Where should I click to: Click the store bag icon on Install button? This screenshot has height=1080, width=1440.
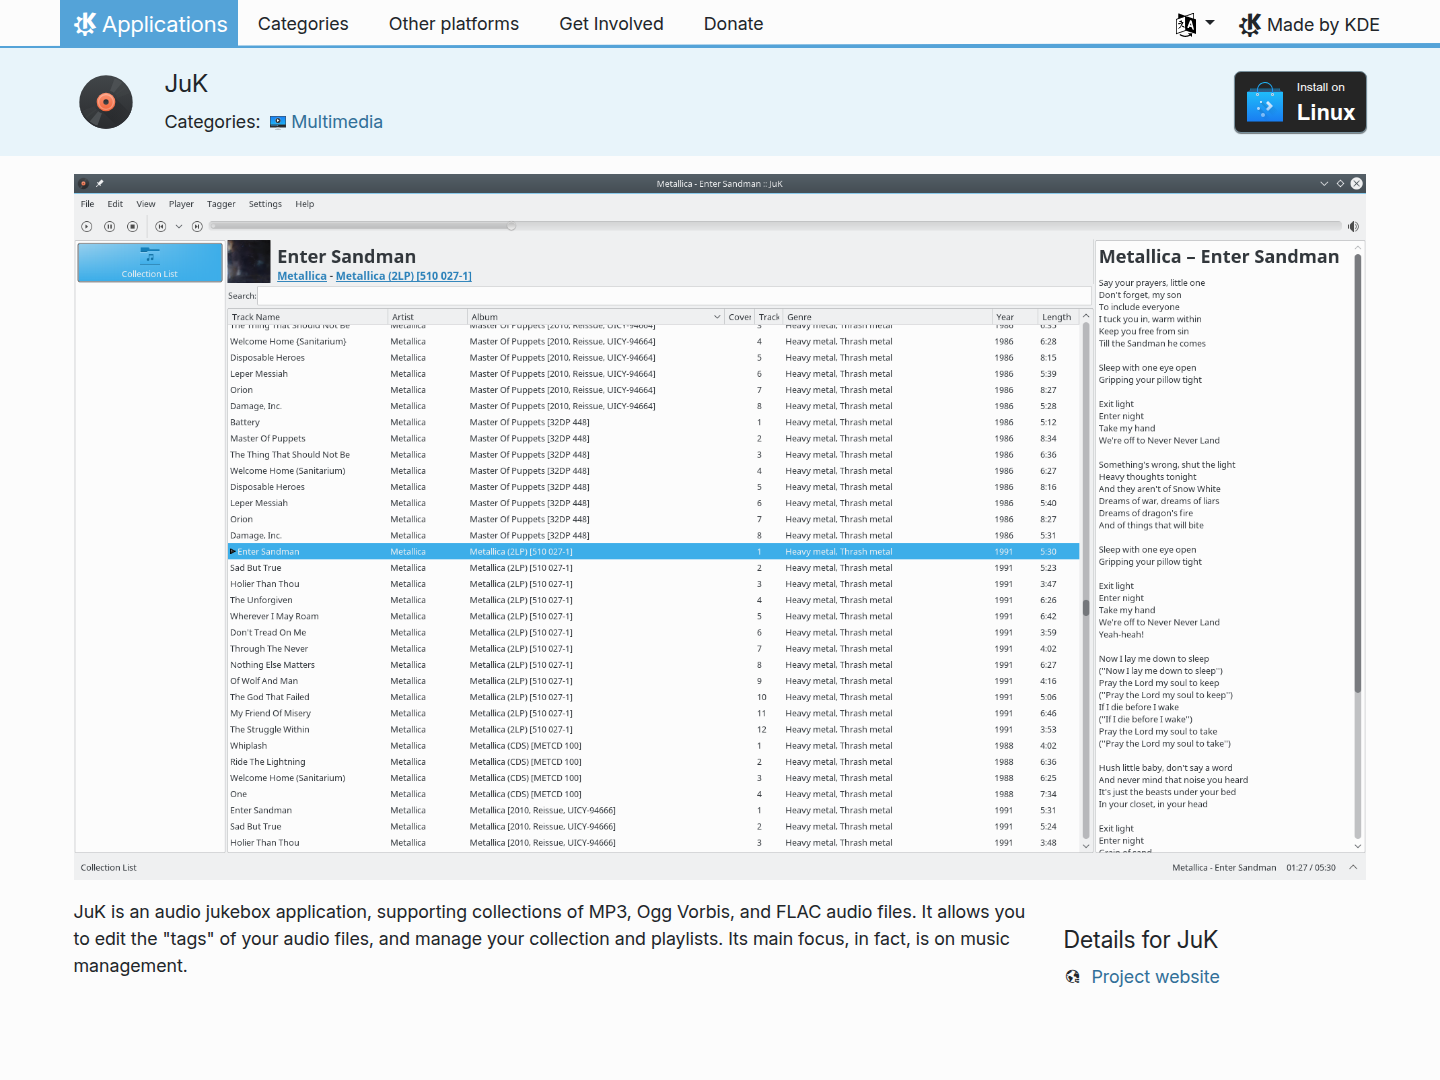coord(1265,102)
